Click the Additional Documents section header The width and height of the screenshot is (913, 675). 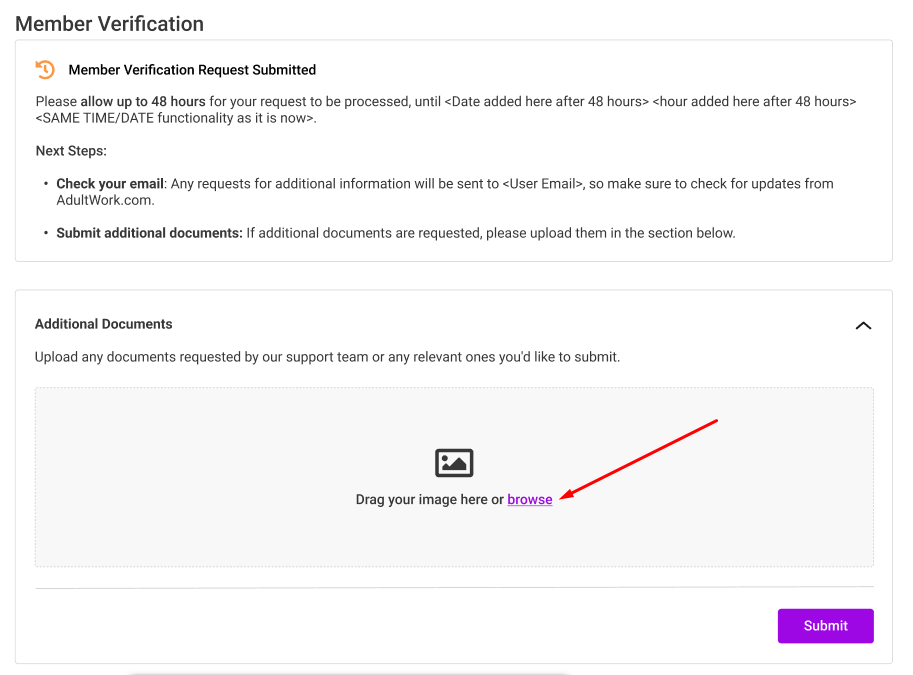[x=104, y=324]
